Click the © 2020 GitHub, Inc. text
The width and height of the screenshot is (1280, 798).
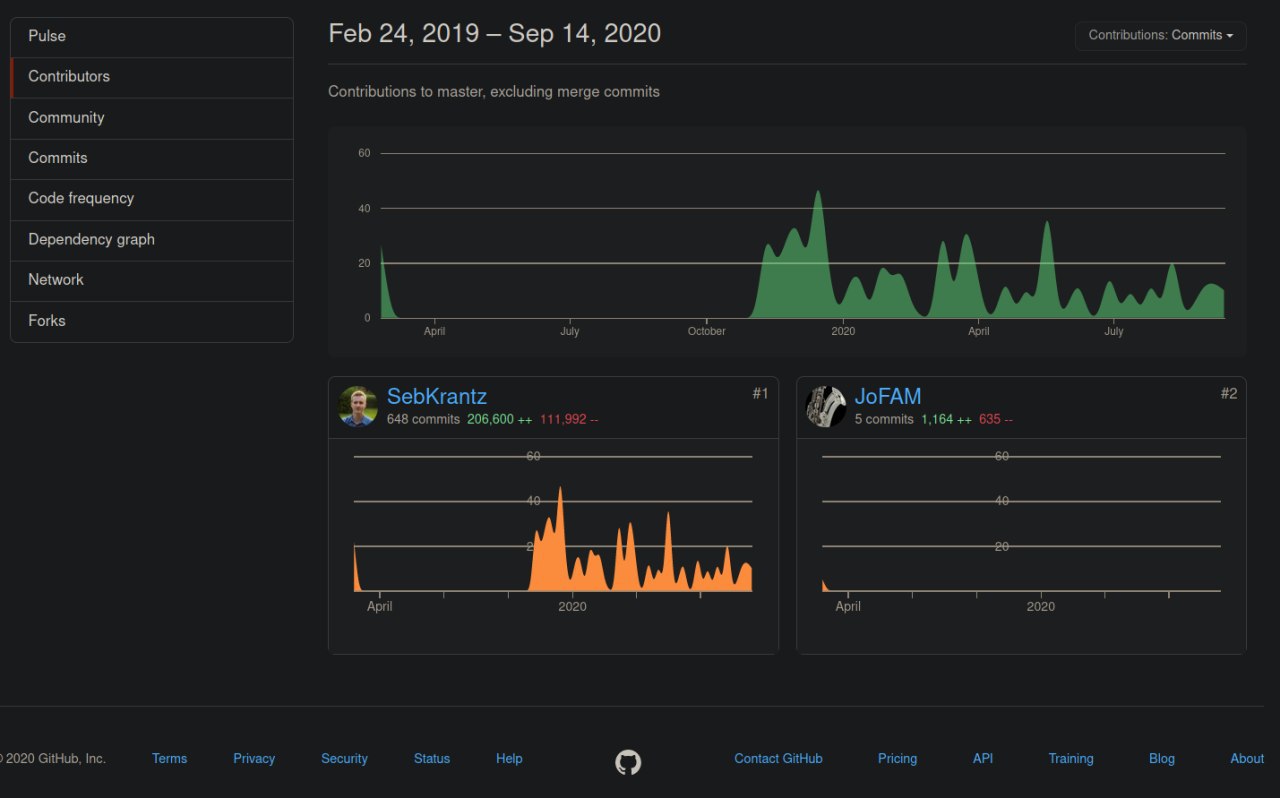click(52, 759)
